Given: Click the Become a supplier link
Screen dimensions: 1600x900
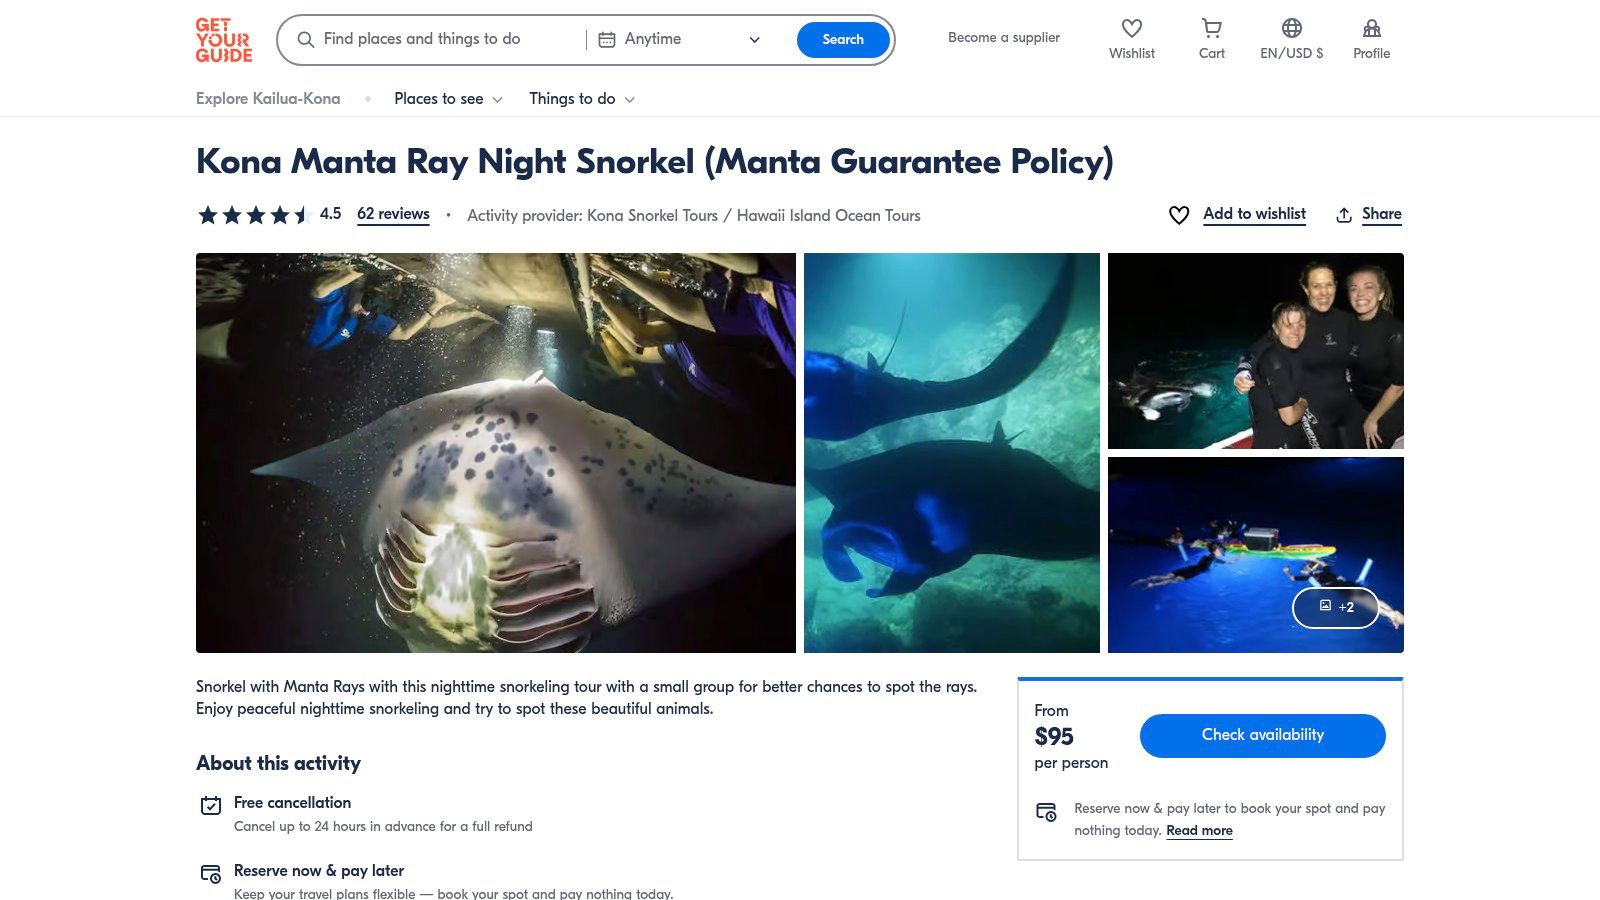Looking at the screenshot, I should [1003, 38].
